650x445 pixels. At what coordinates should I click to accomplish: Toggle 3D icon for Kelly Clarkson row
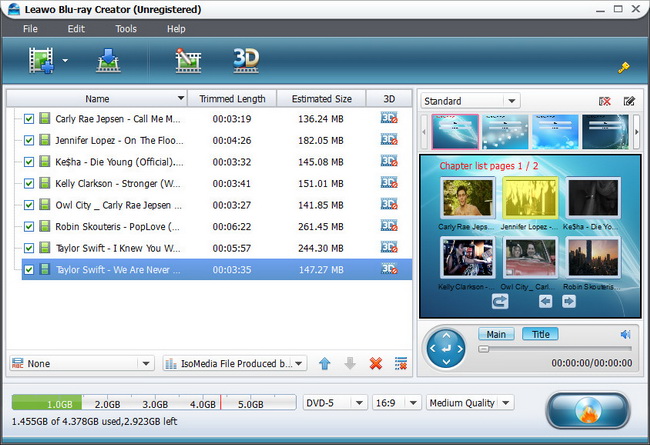coord(389,183)
